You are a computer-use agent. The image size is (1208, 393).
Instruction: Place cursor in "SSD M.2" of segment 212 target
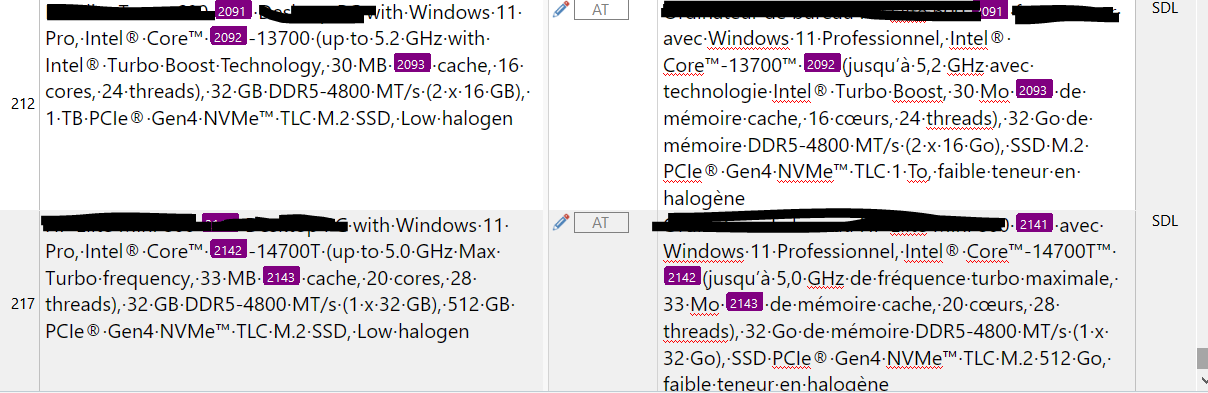(x=1047, y=146)
